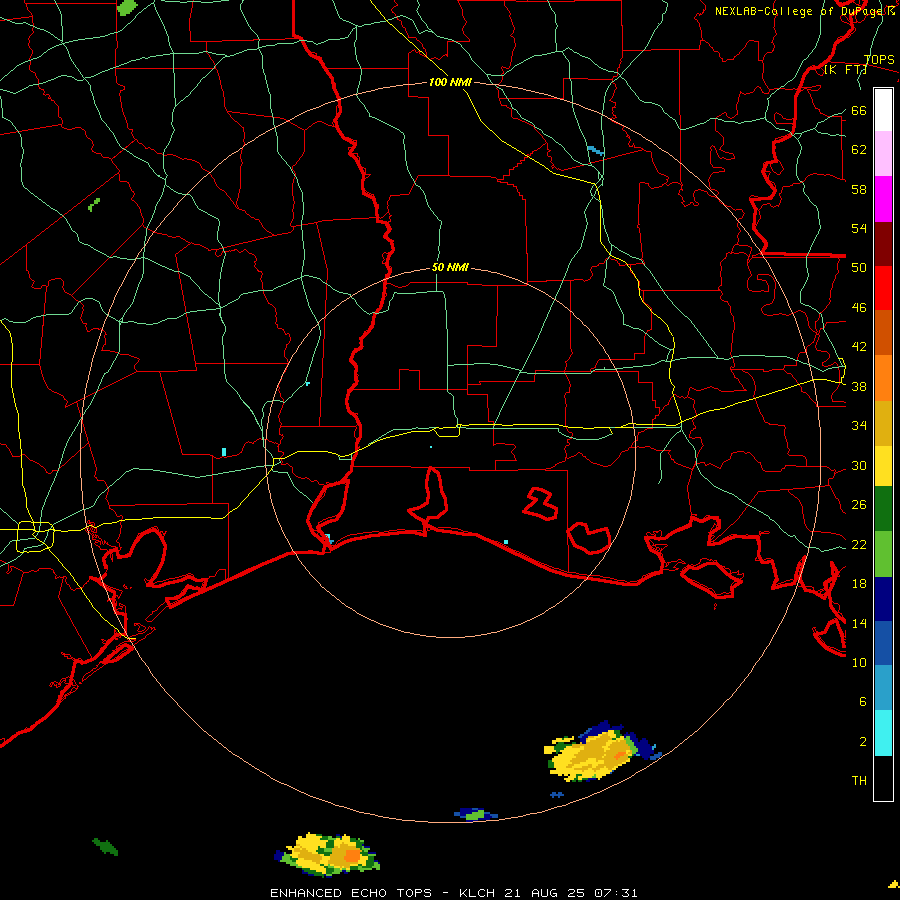Click the legend value 58

[859, 189]
